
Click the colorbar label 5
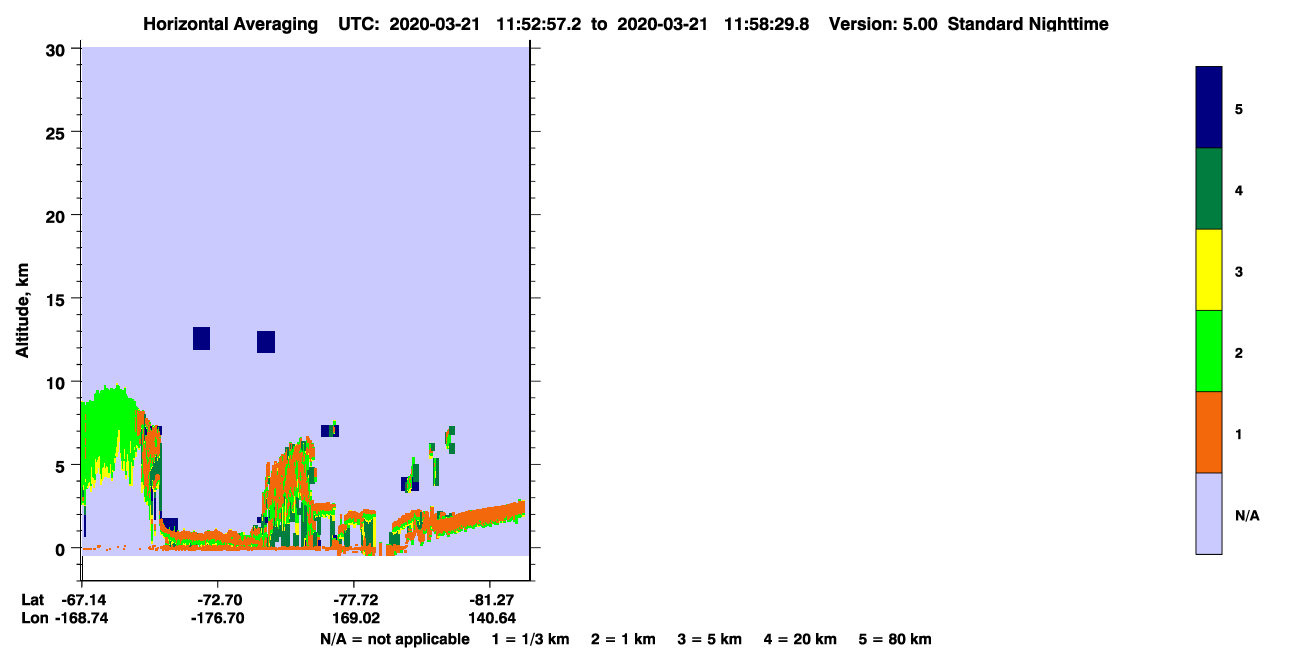click(1239, 109)
